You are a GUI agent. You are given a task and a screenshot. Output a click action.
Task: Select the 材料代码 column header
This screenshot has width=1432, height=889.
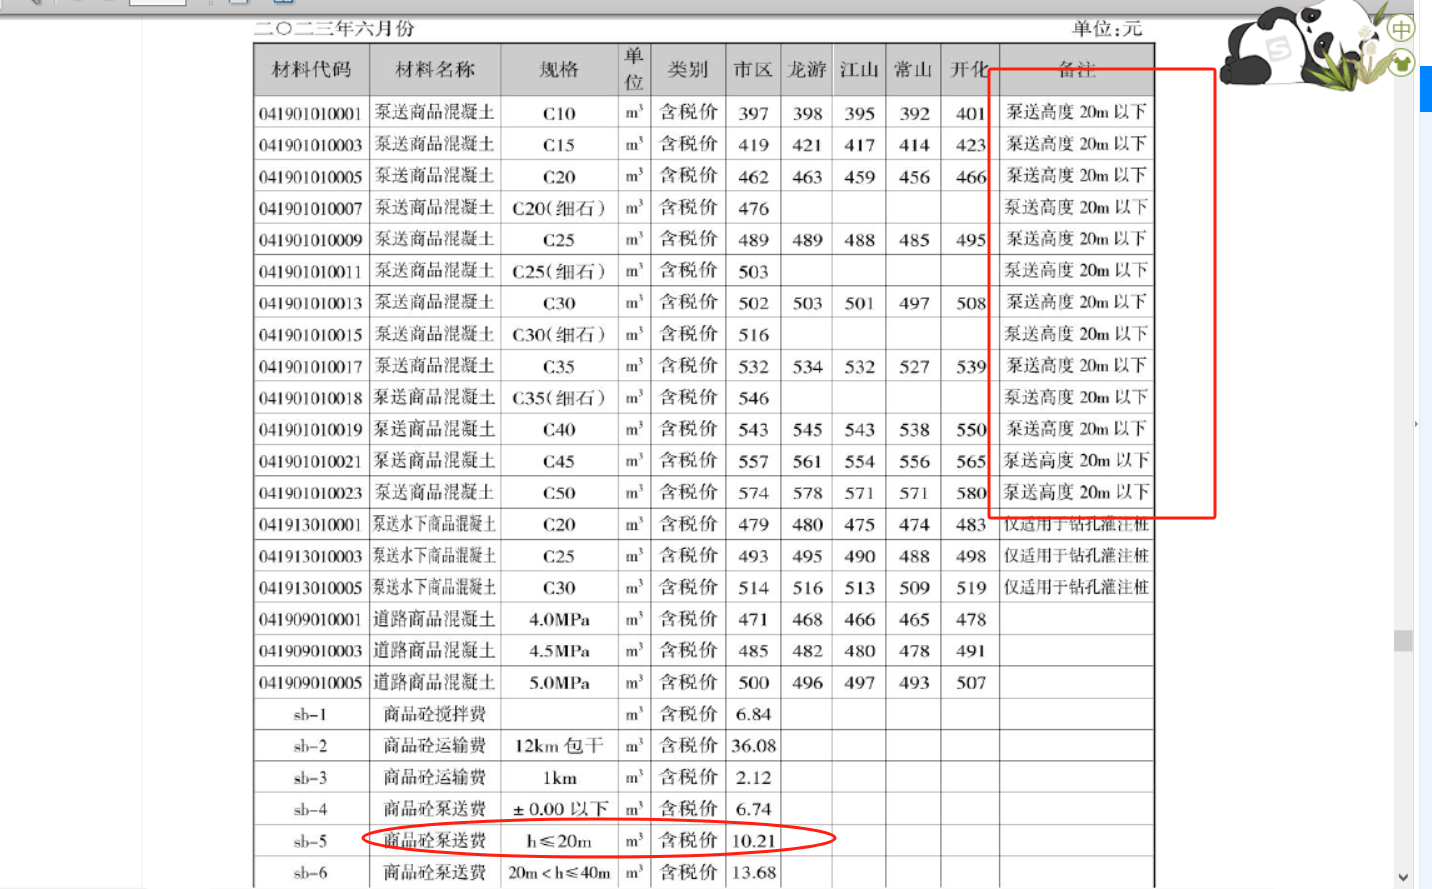point(311,69)
